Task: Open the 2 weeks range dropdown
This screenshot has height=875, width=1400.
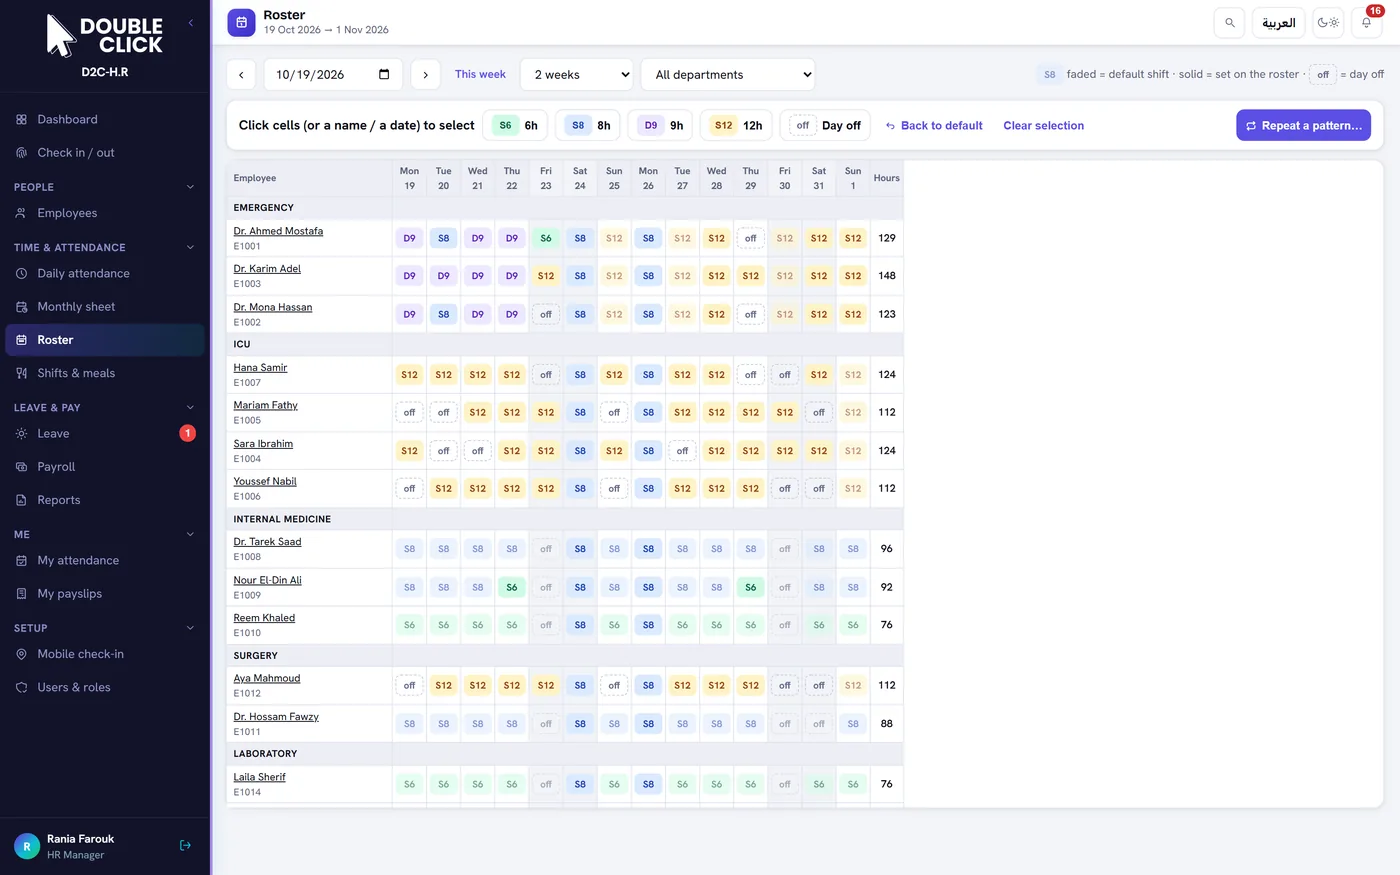Action: tap(577, 75)
